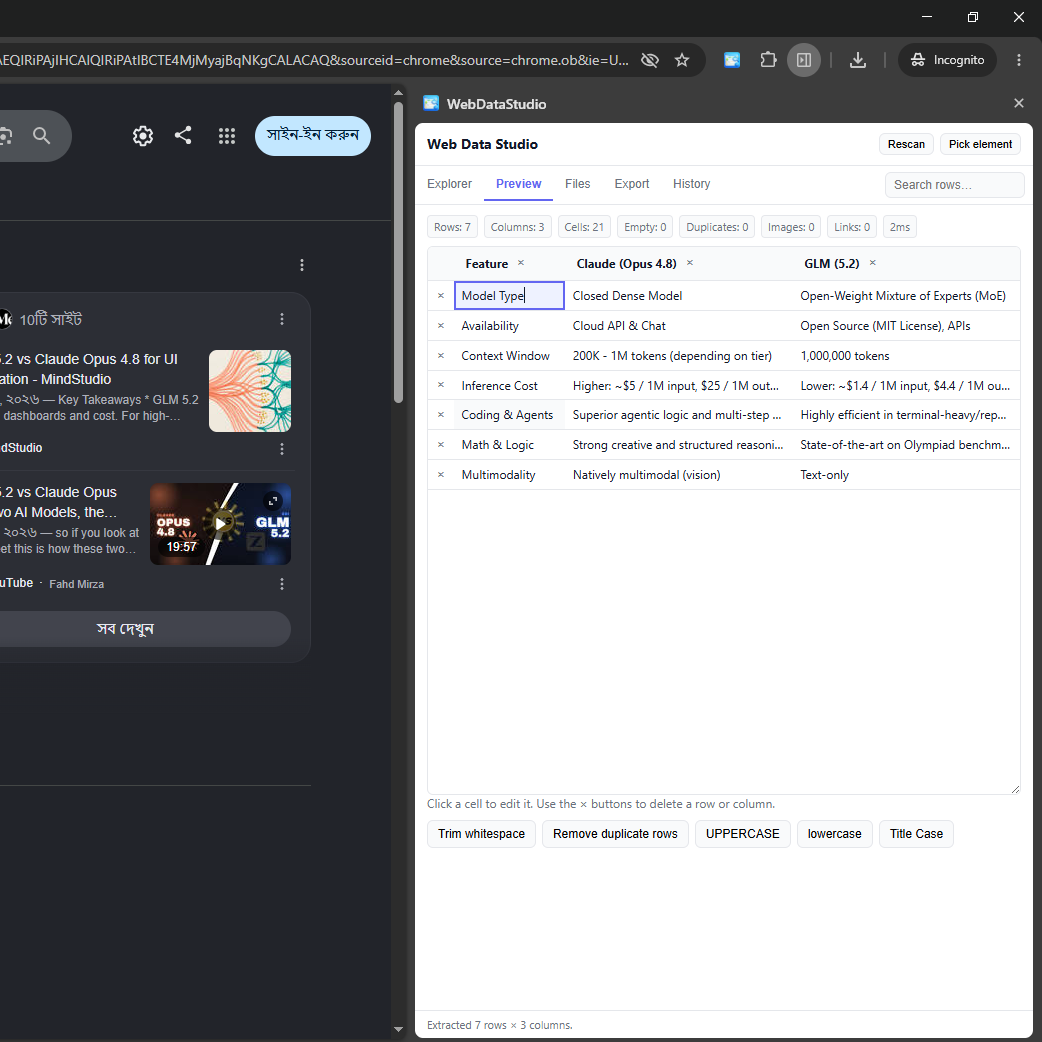Play the Opus 4.8 vs GLM 5.2 video
Image resolution: width=1042 pixels, height=1042 pixels.
coord(220,524)
